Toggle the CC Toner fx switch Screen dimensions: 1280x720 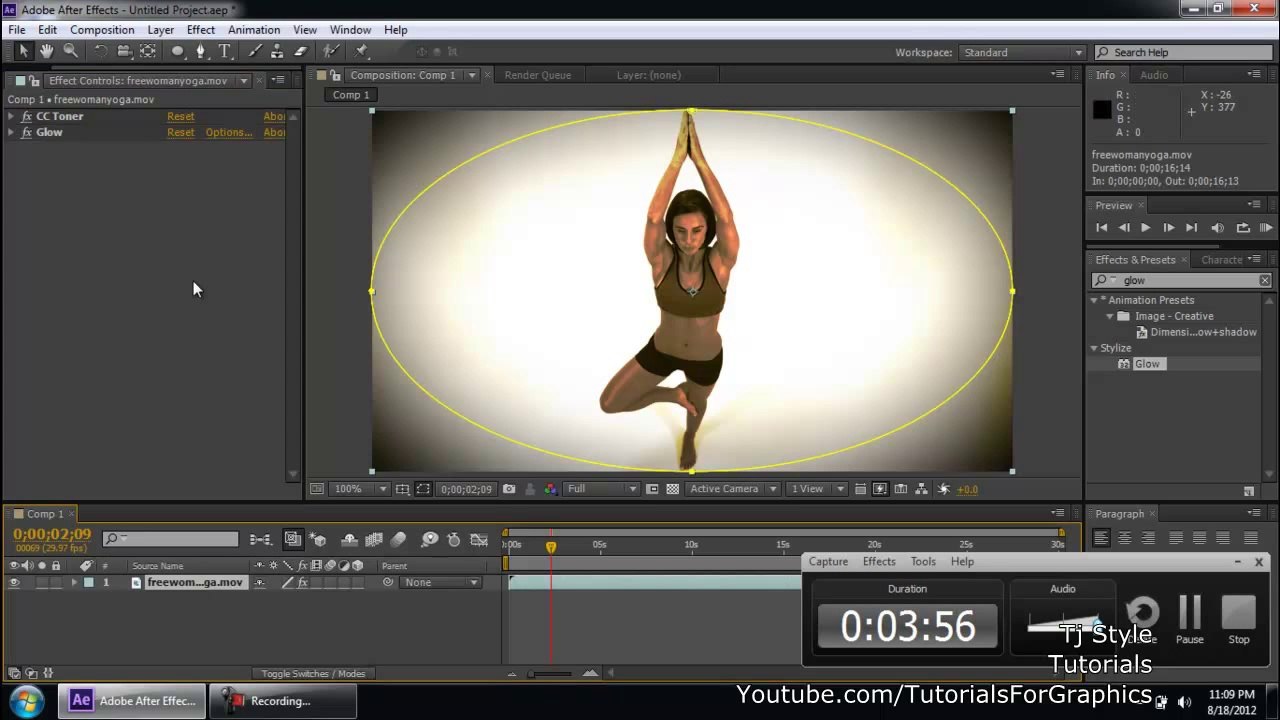[x=27, y=116]
